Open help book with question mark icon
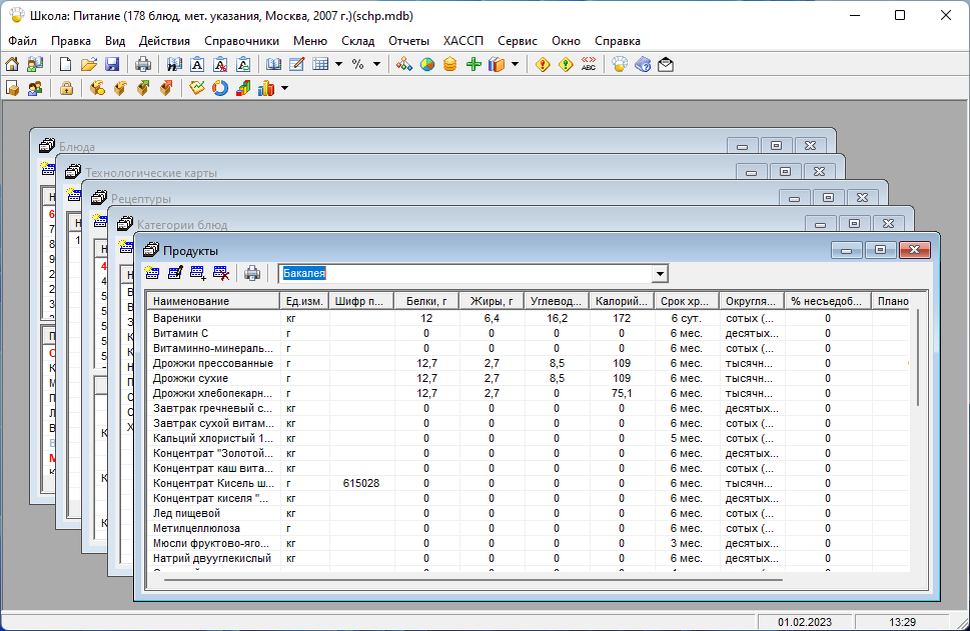 click(643, 64)
